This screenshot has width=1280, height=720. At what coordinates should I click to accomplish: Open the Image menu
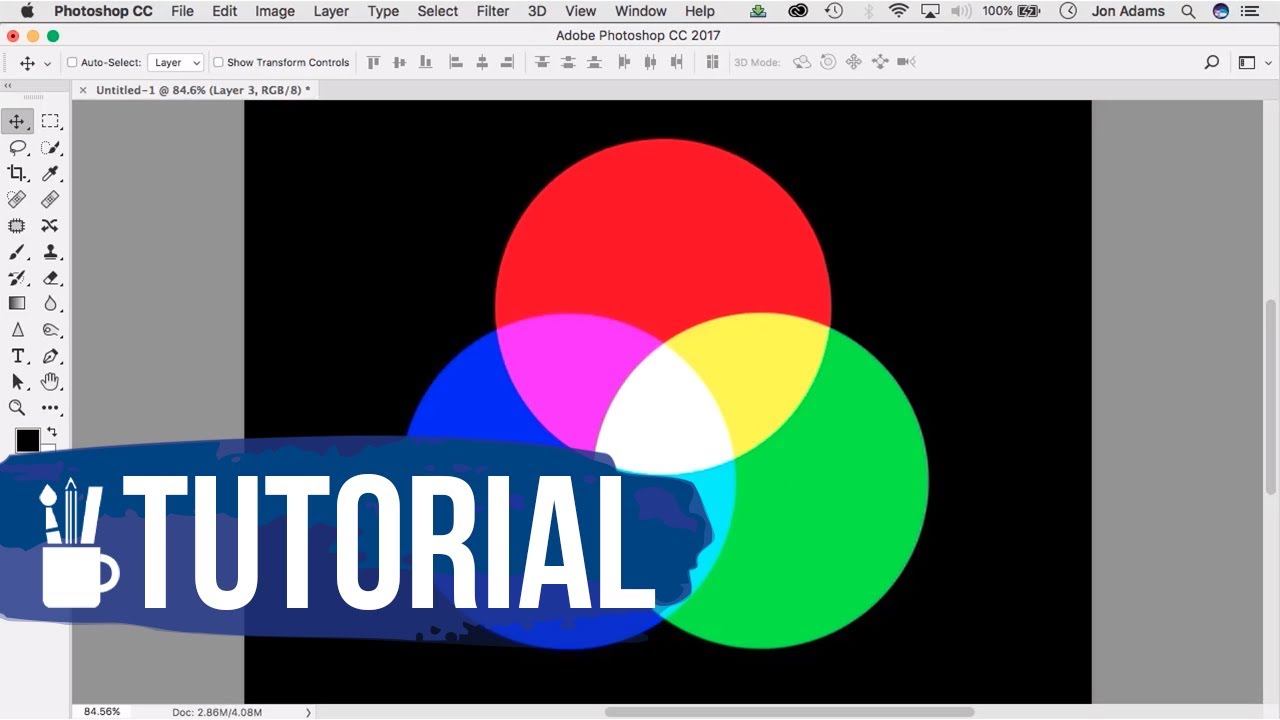click(275, 11)
